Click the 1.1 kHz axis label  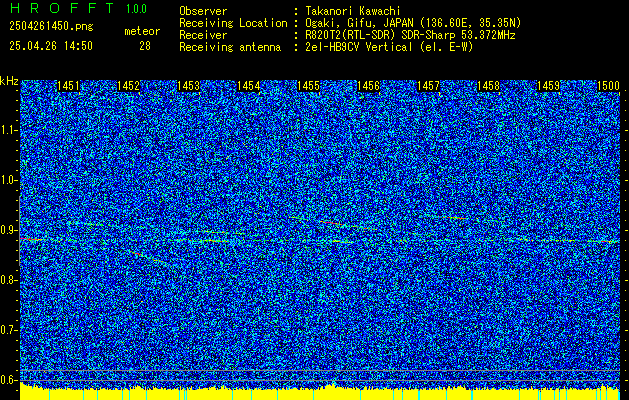click(x=7, y=130)
